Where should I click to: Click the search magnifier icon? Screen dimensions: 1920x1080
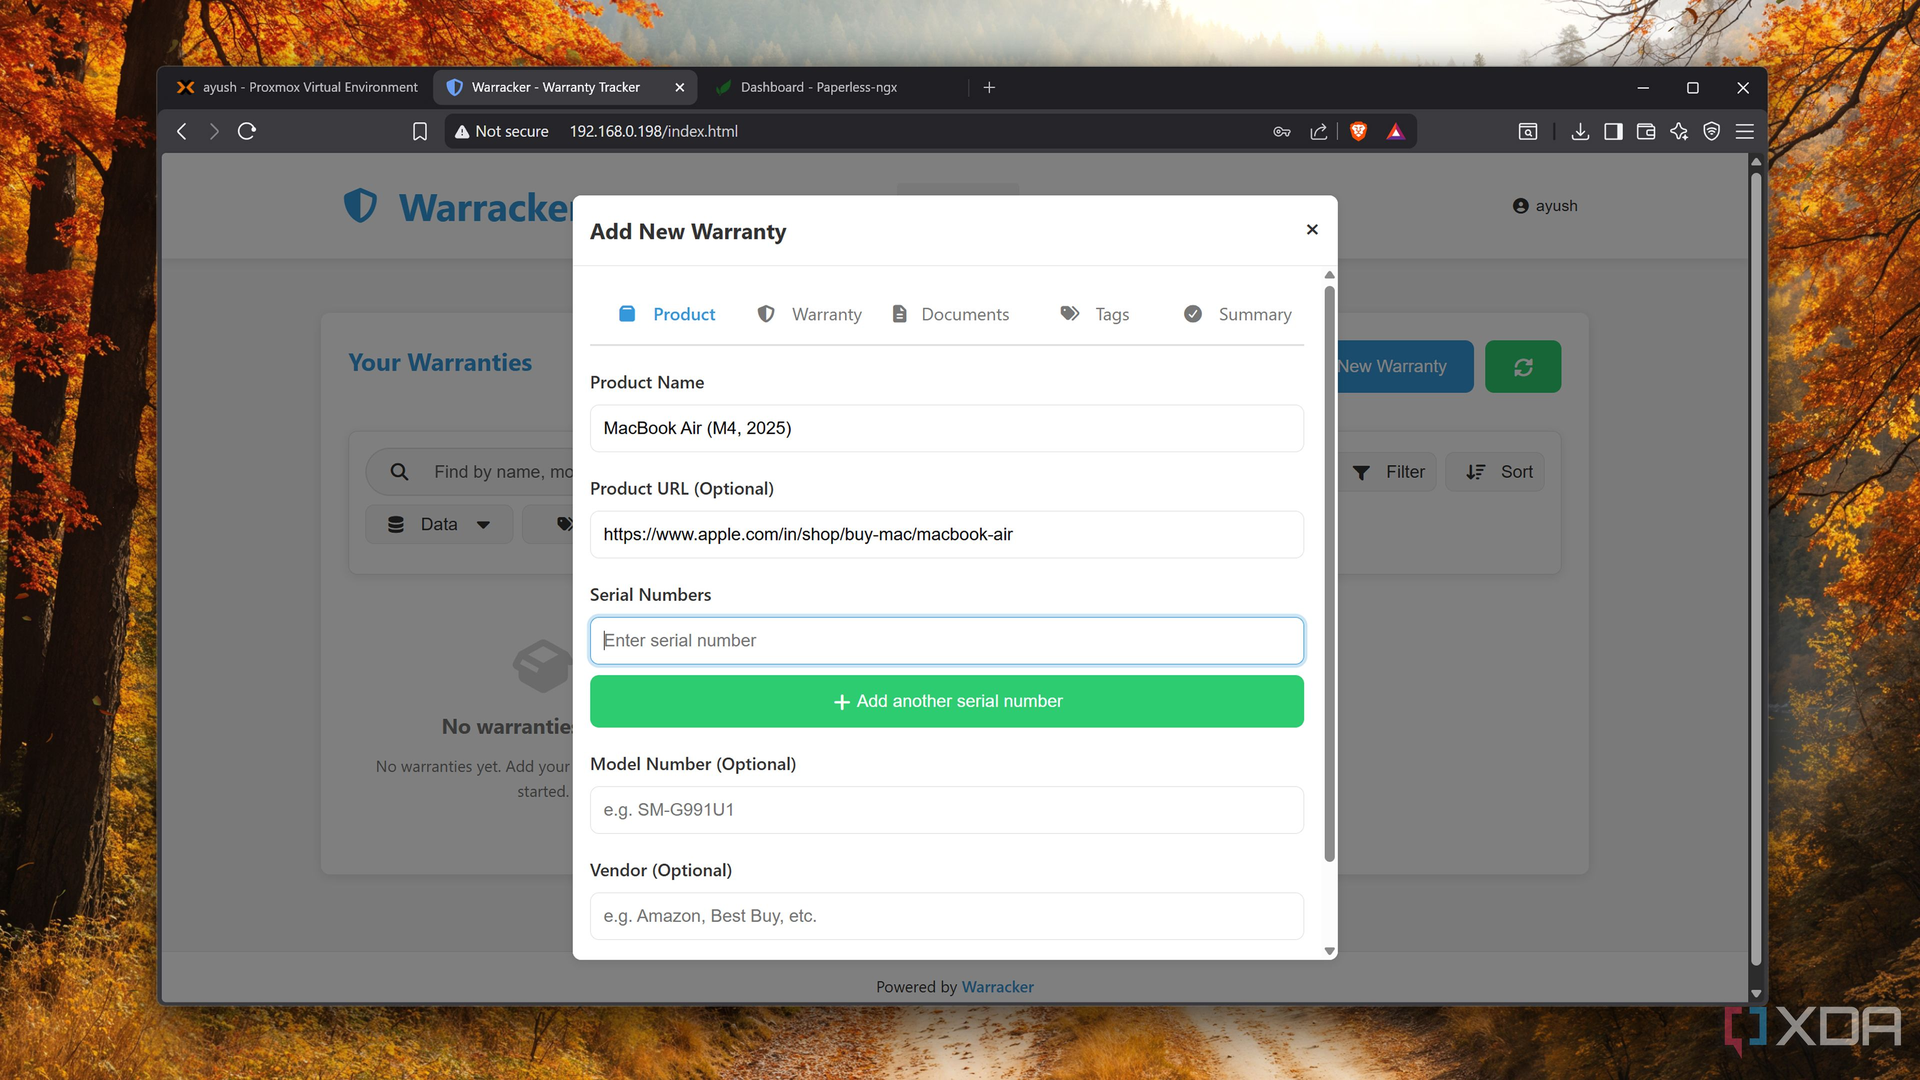click(x=399, y=472)
